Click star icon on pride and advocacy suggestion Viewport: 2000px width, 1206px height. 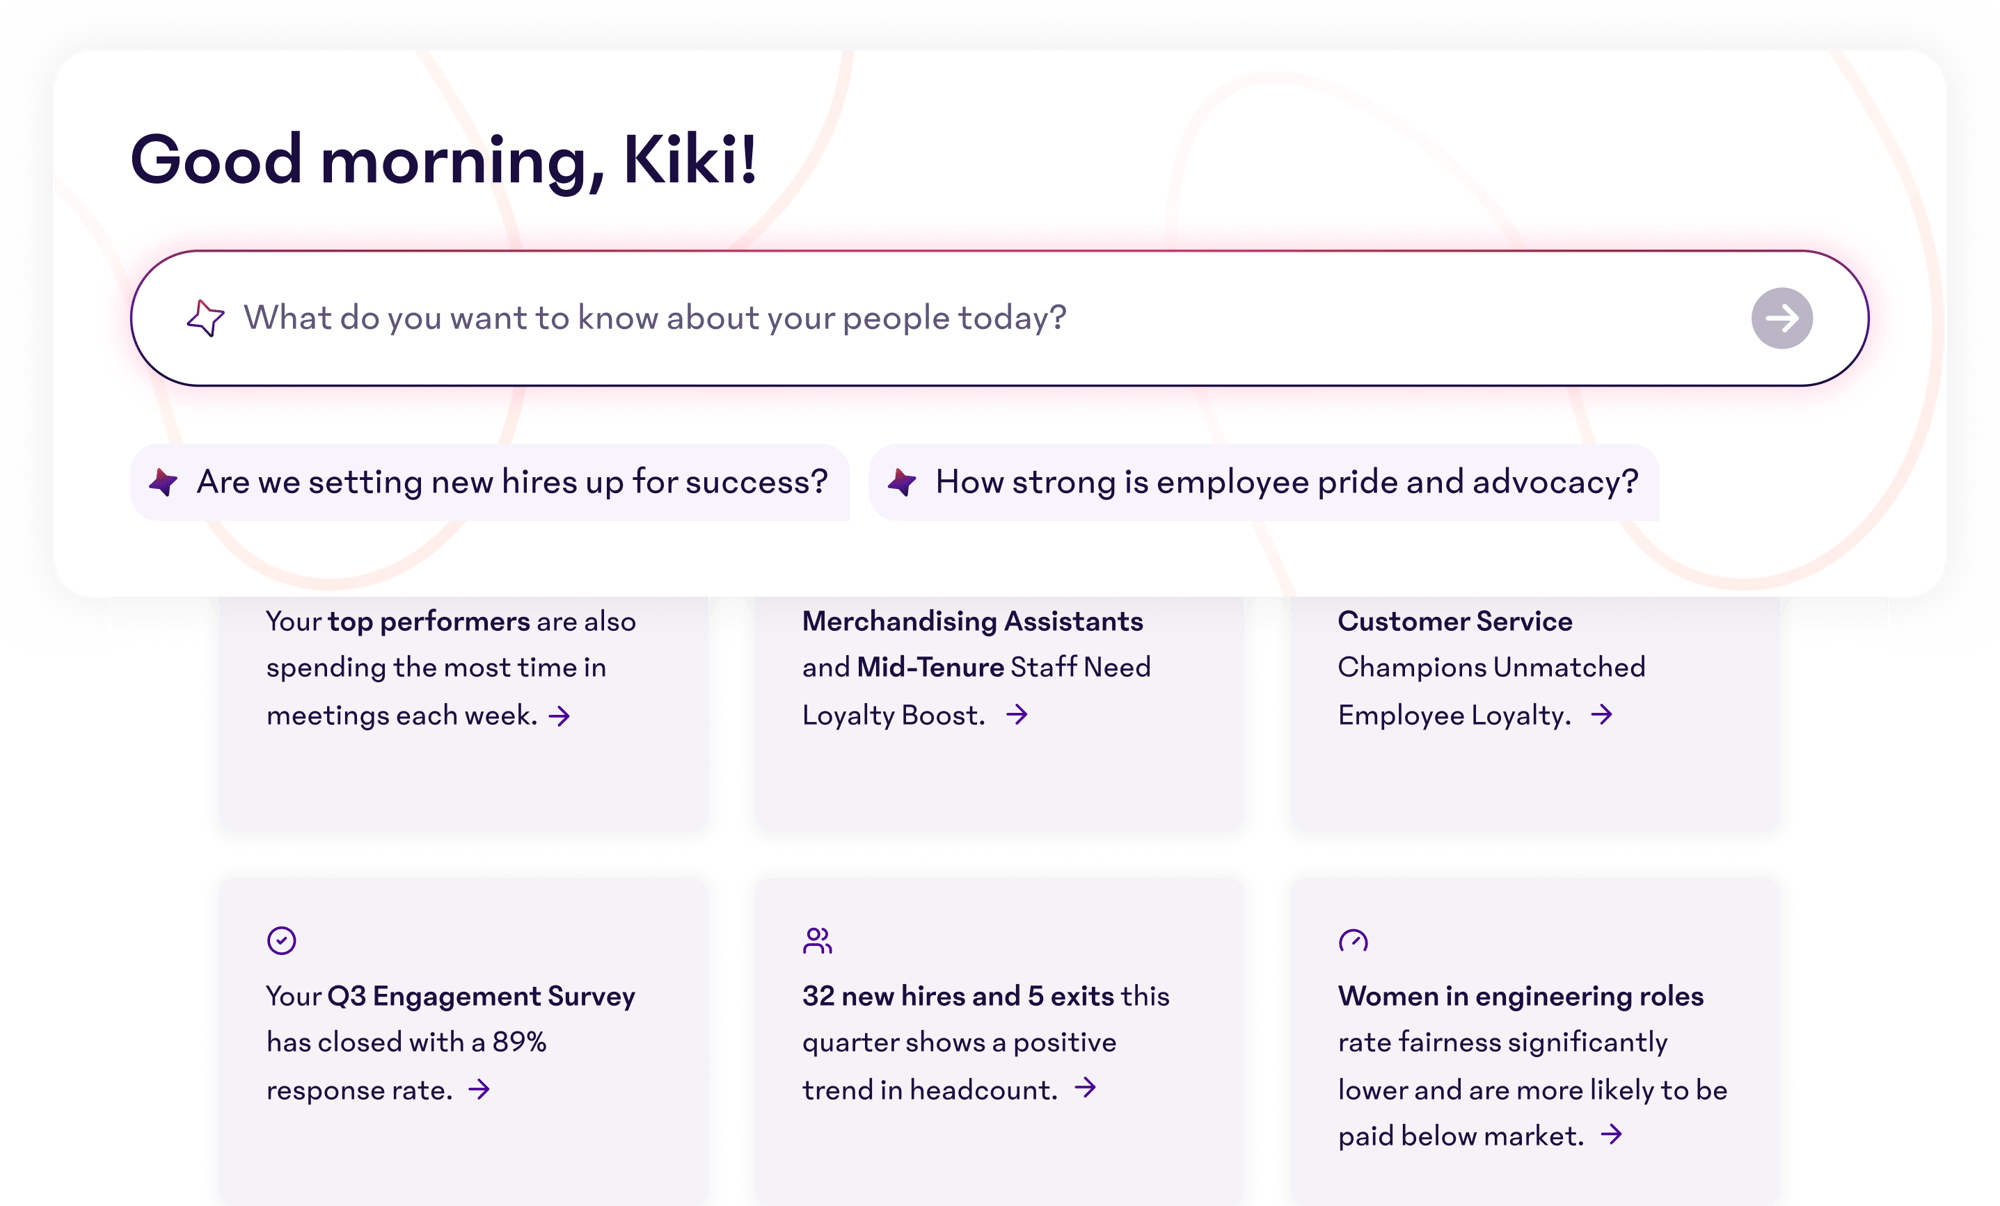tap(902, 482)
